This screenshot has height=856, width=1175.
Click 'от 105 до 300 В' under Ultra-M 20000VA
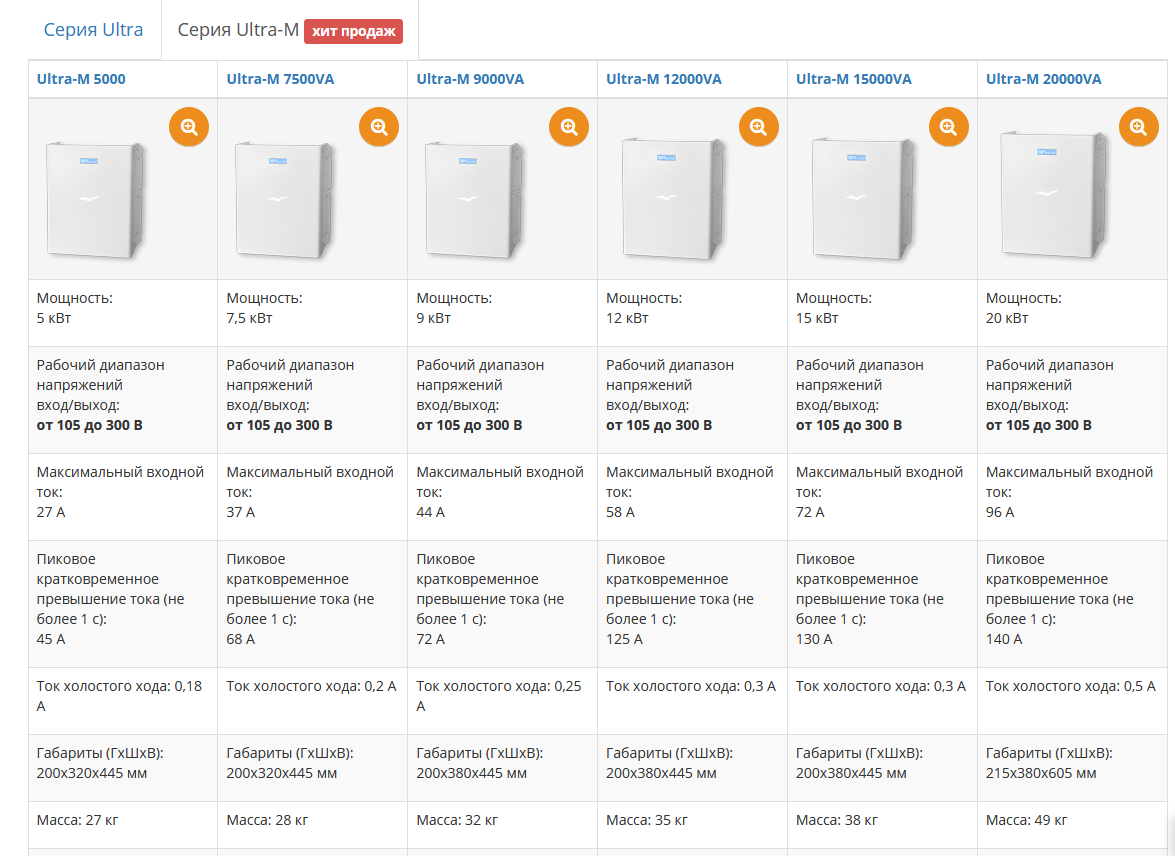pyautogui.click(x=1039, y=425)
